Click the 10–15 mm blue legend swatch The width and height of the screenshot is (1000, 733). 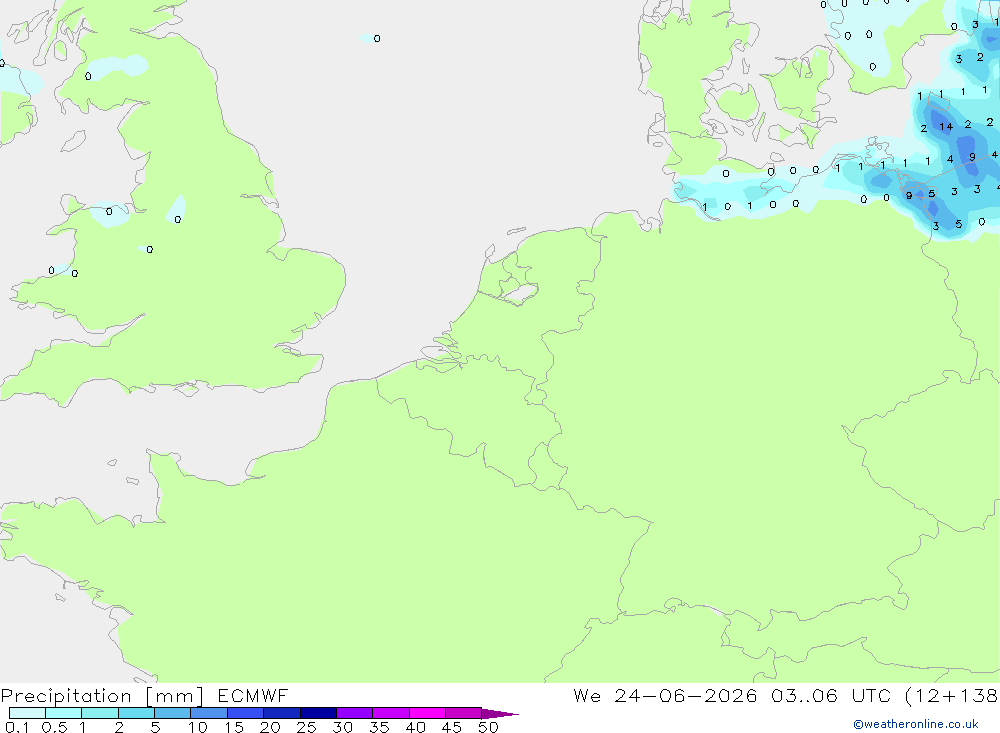pyautogui.click(x=209, y=713)
